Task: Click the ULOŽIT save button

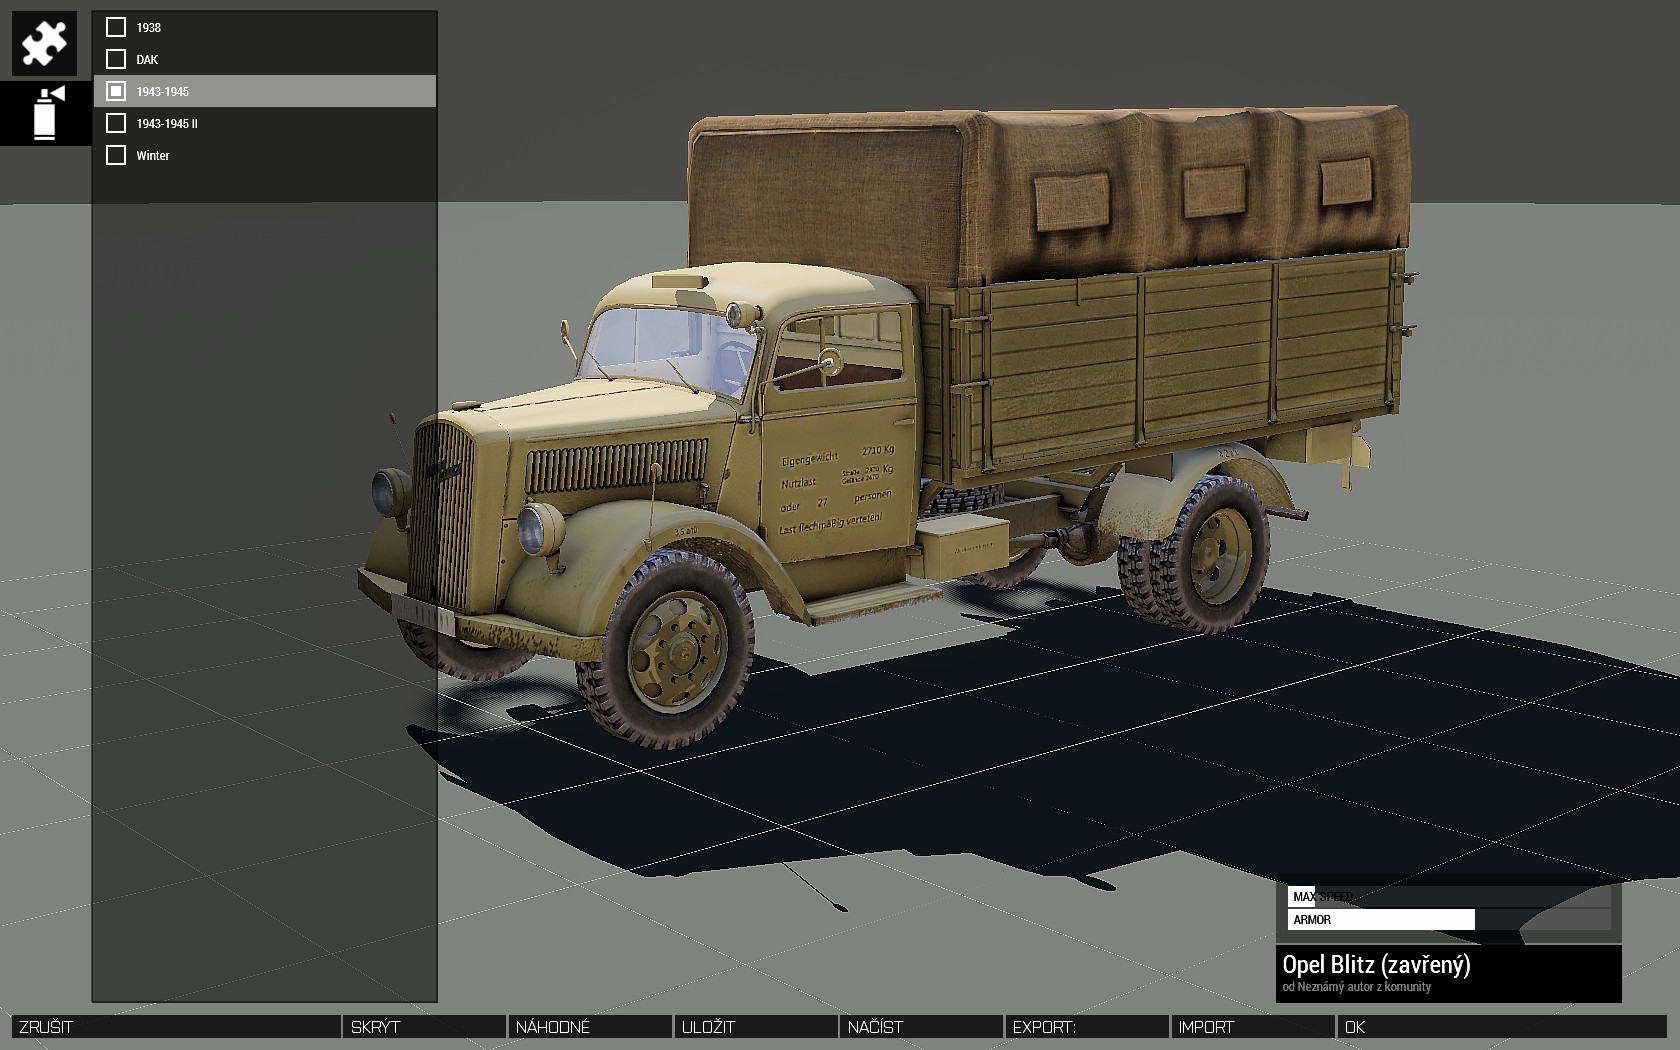Action: point(757,1027)
